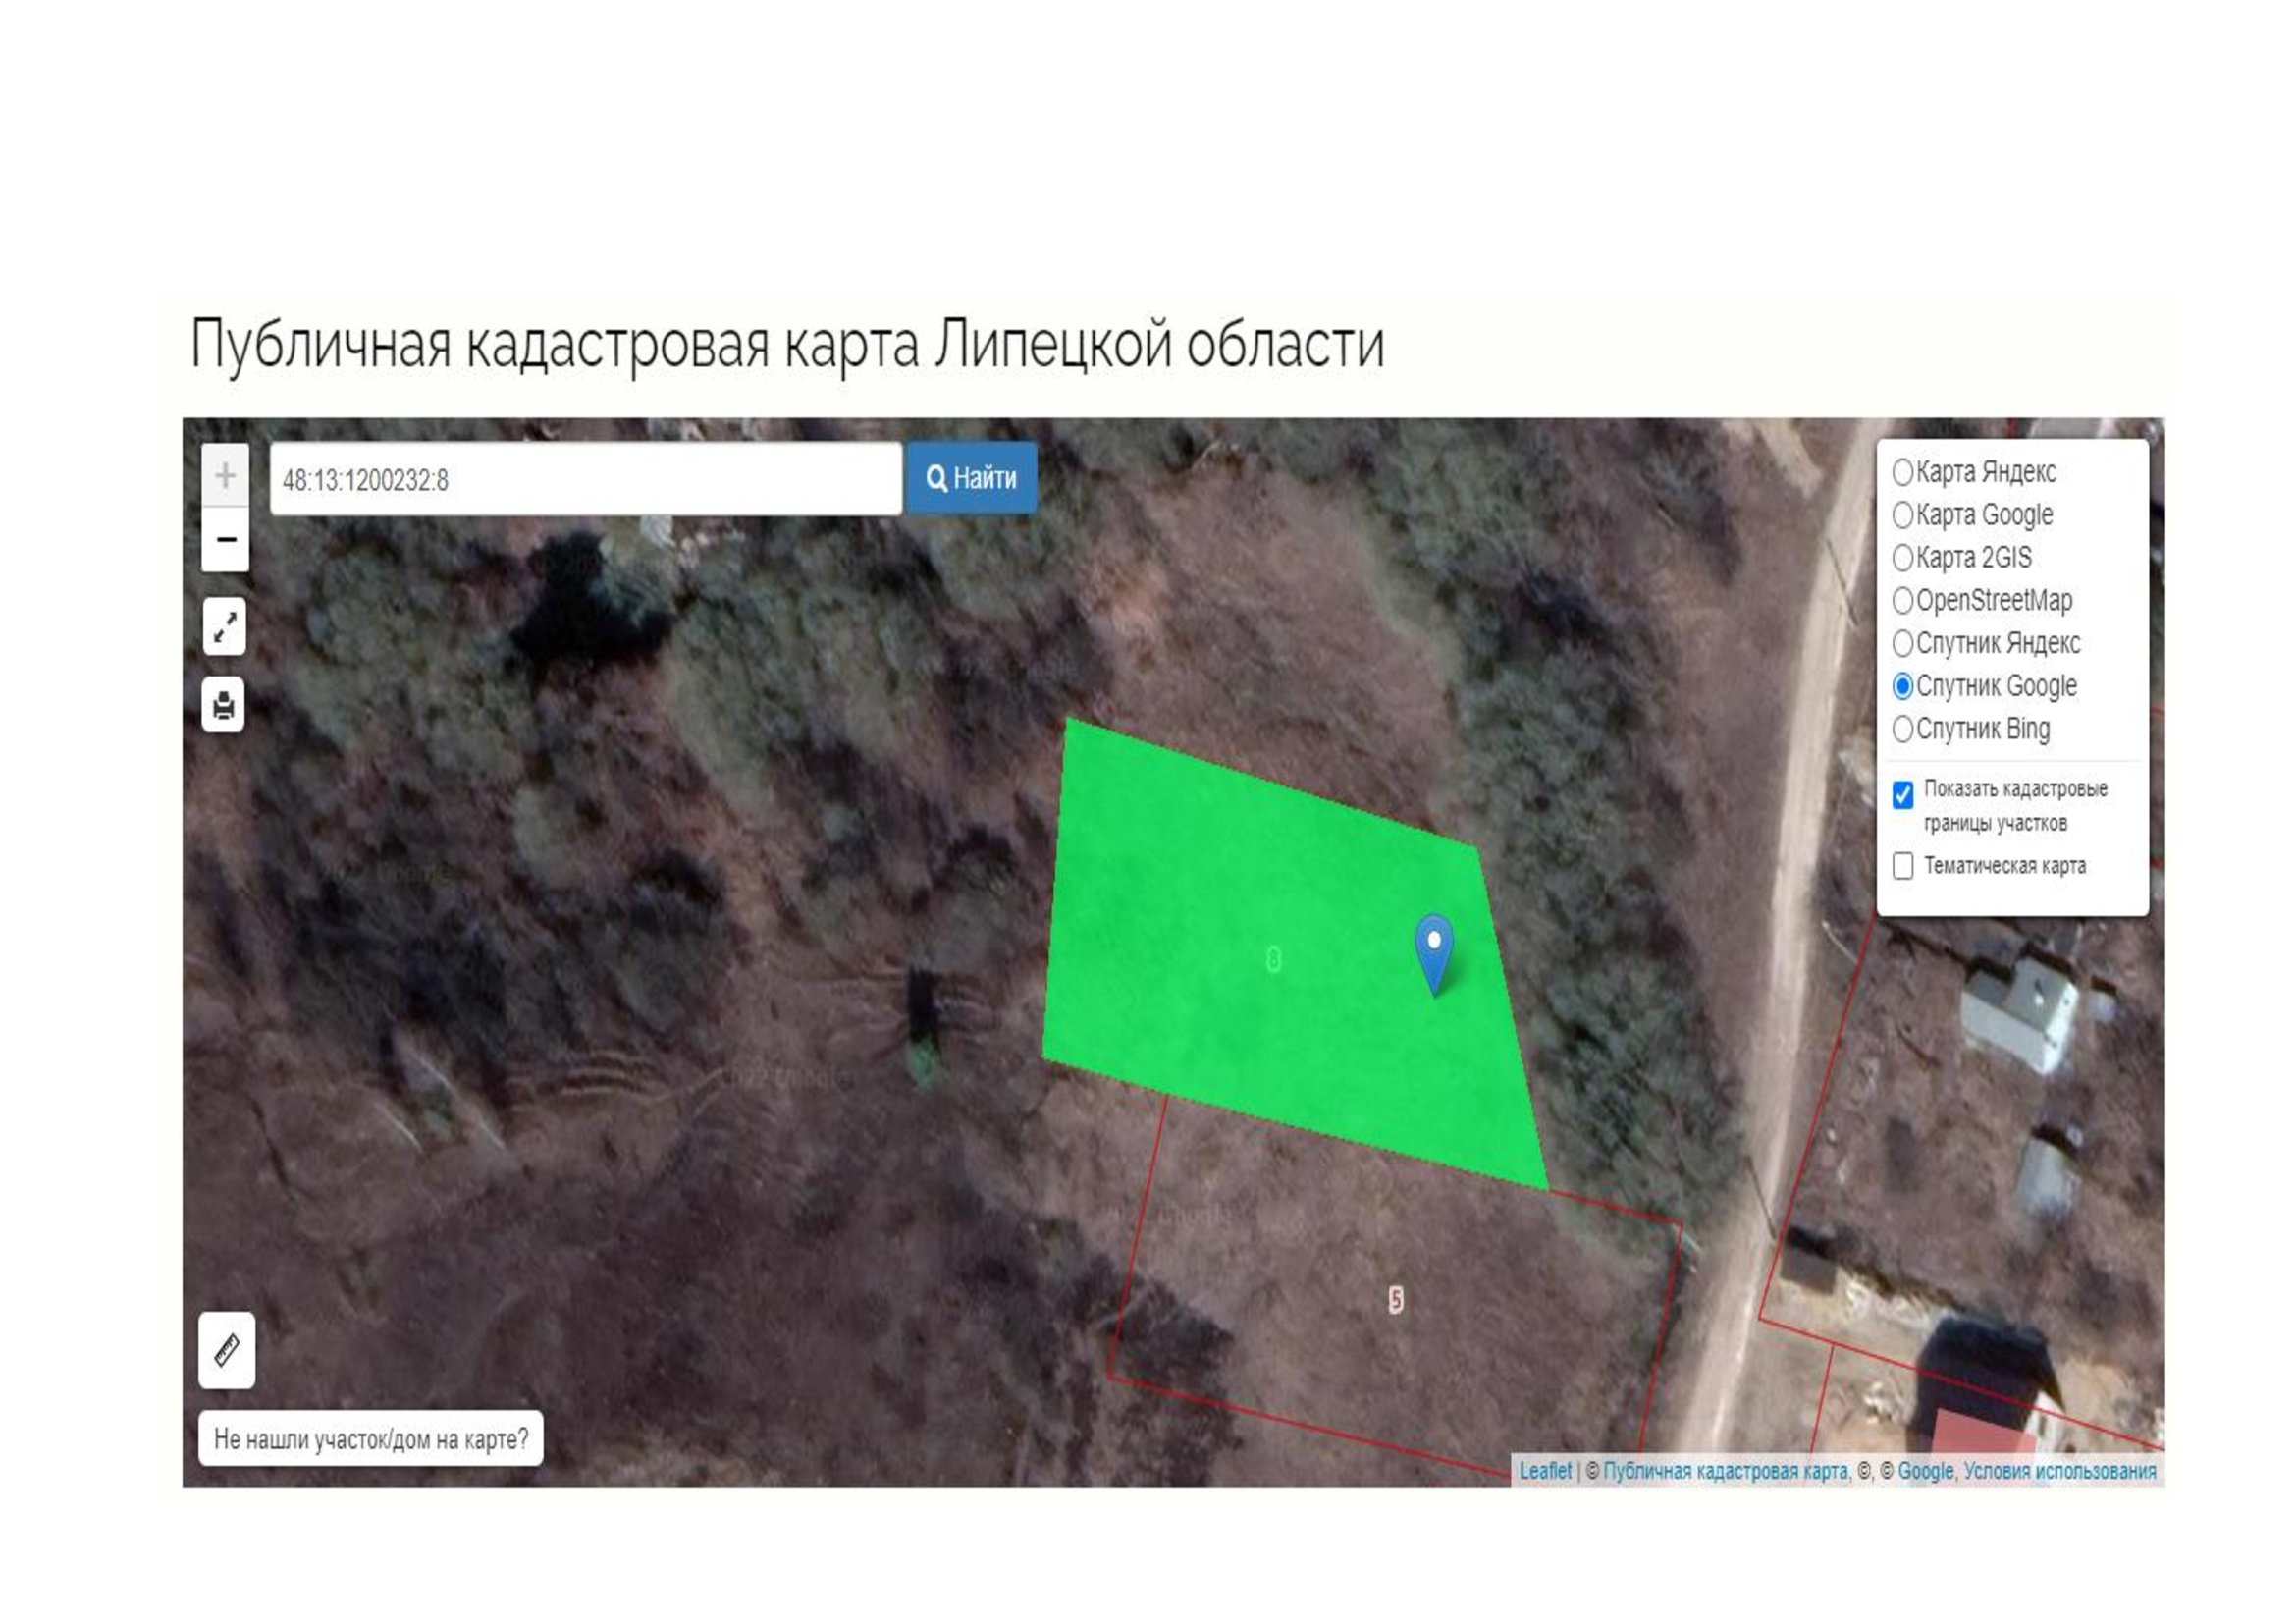This screenshot has height=1624, width=2296.
Task: Print the map using printer icon
Action: [224, 705]
